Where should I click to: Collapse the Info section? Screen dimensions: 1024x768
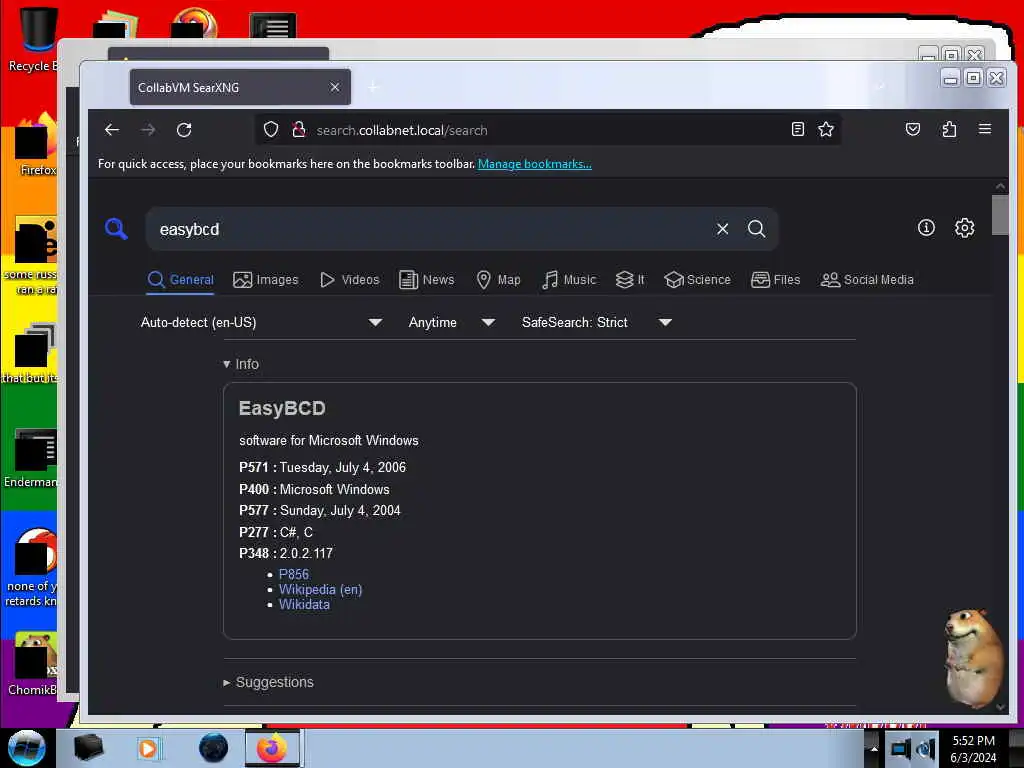(241, 364)
